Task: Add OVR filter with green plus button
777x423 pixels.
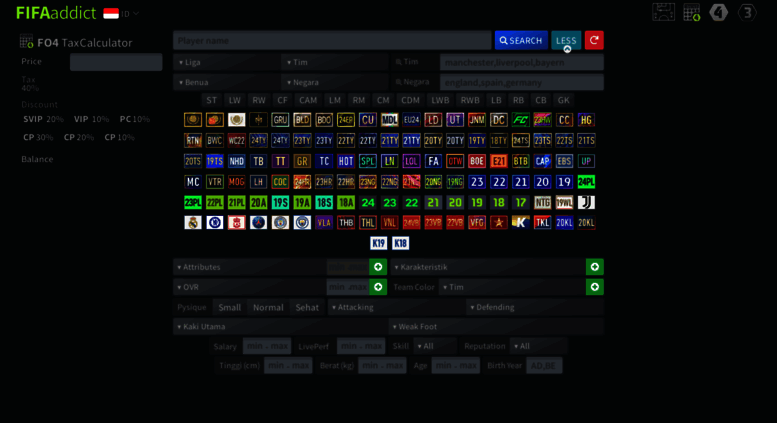Action: click(x=378, y=287)
